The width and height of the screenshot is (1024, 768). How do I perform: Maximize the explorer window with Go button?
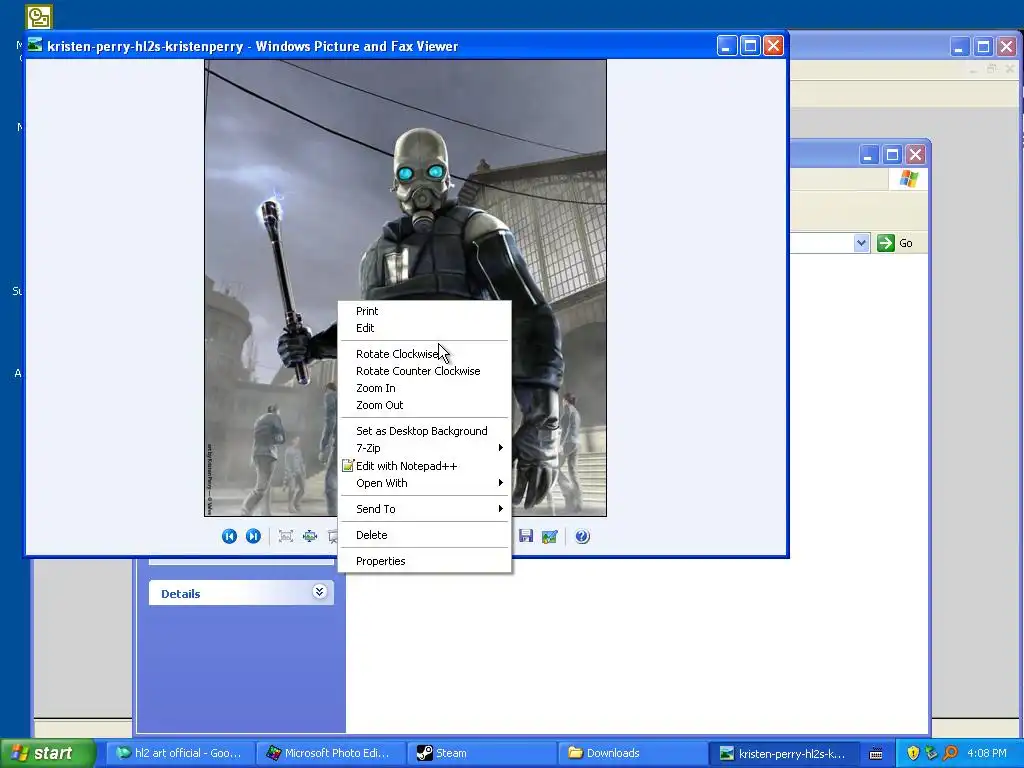tap(892, 155)
